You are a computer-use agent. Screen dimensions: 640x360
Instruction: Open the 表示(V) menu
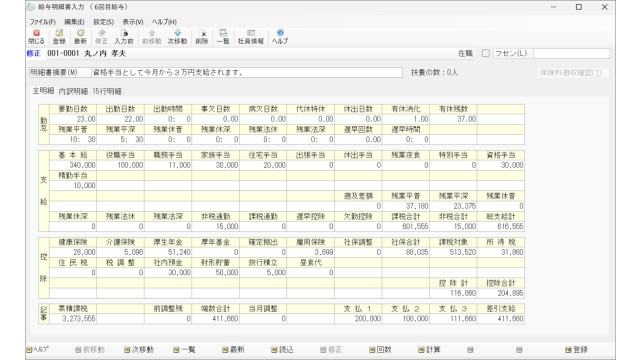click(x=133, y=22)
